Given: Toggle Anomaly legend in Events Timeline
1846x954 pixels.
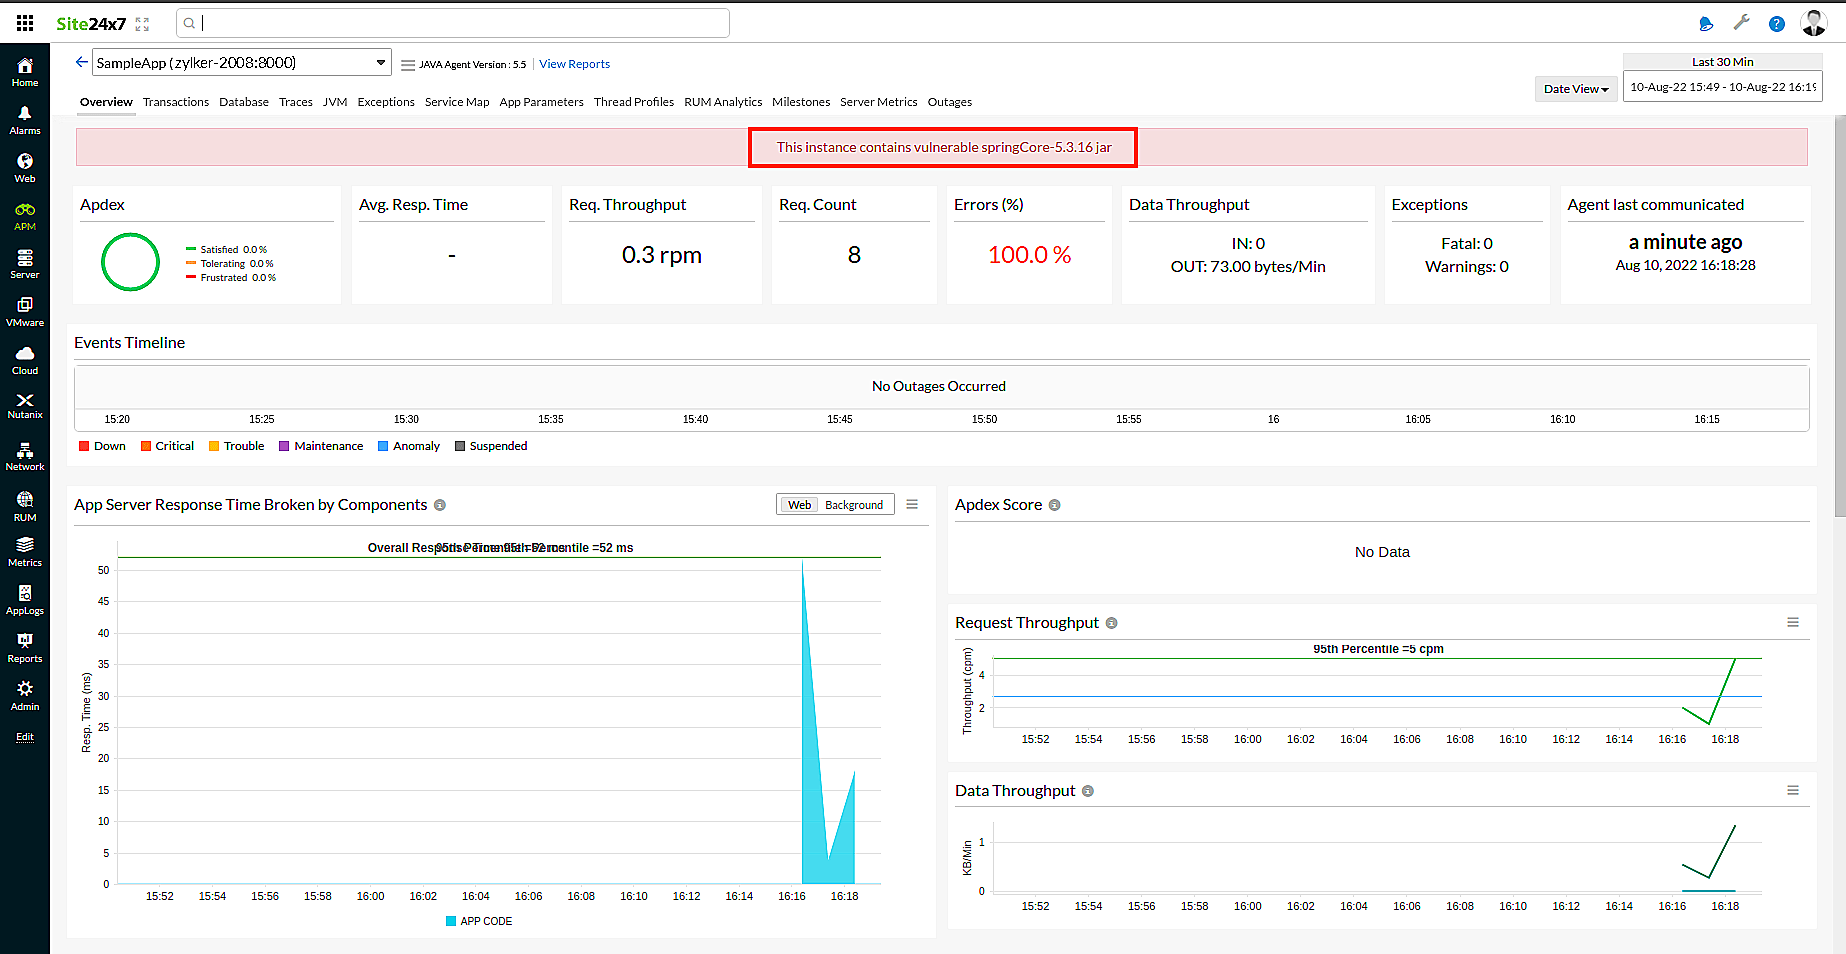Looking at the screenshot, I should point(409,446).
